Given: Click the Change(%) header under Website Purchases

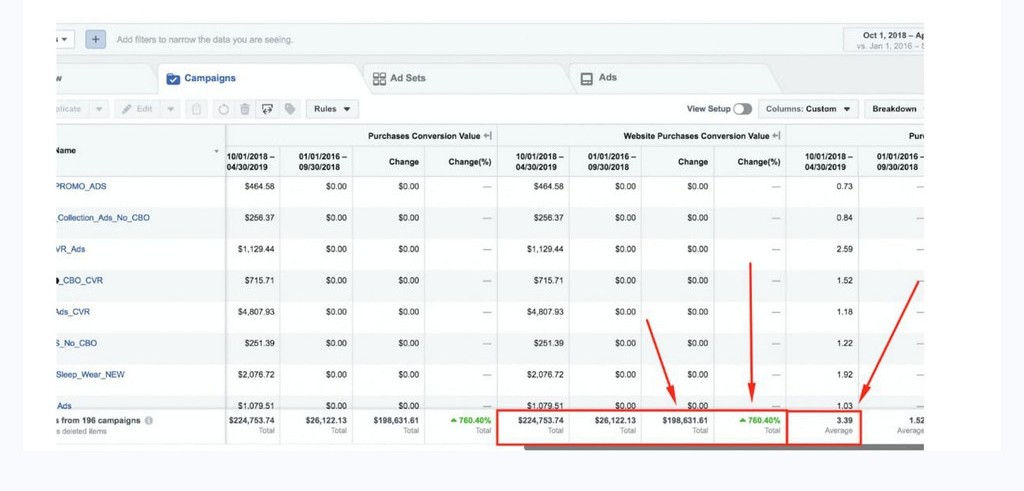Looking at the screenshot, I should tap(750, 162).
